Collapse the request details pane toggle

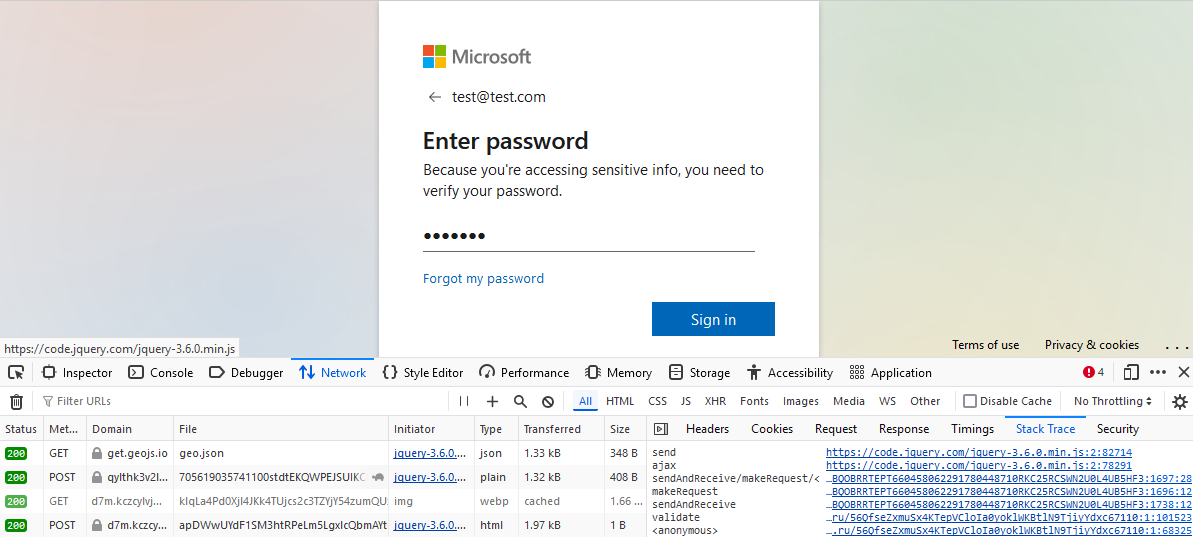[x=660, y=429]
